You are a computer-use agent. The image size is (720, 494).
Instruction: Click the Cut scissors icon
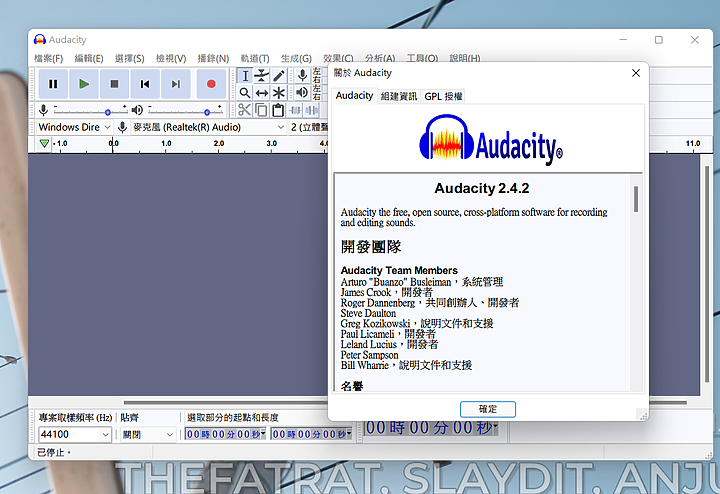click(x=245, y=110)
